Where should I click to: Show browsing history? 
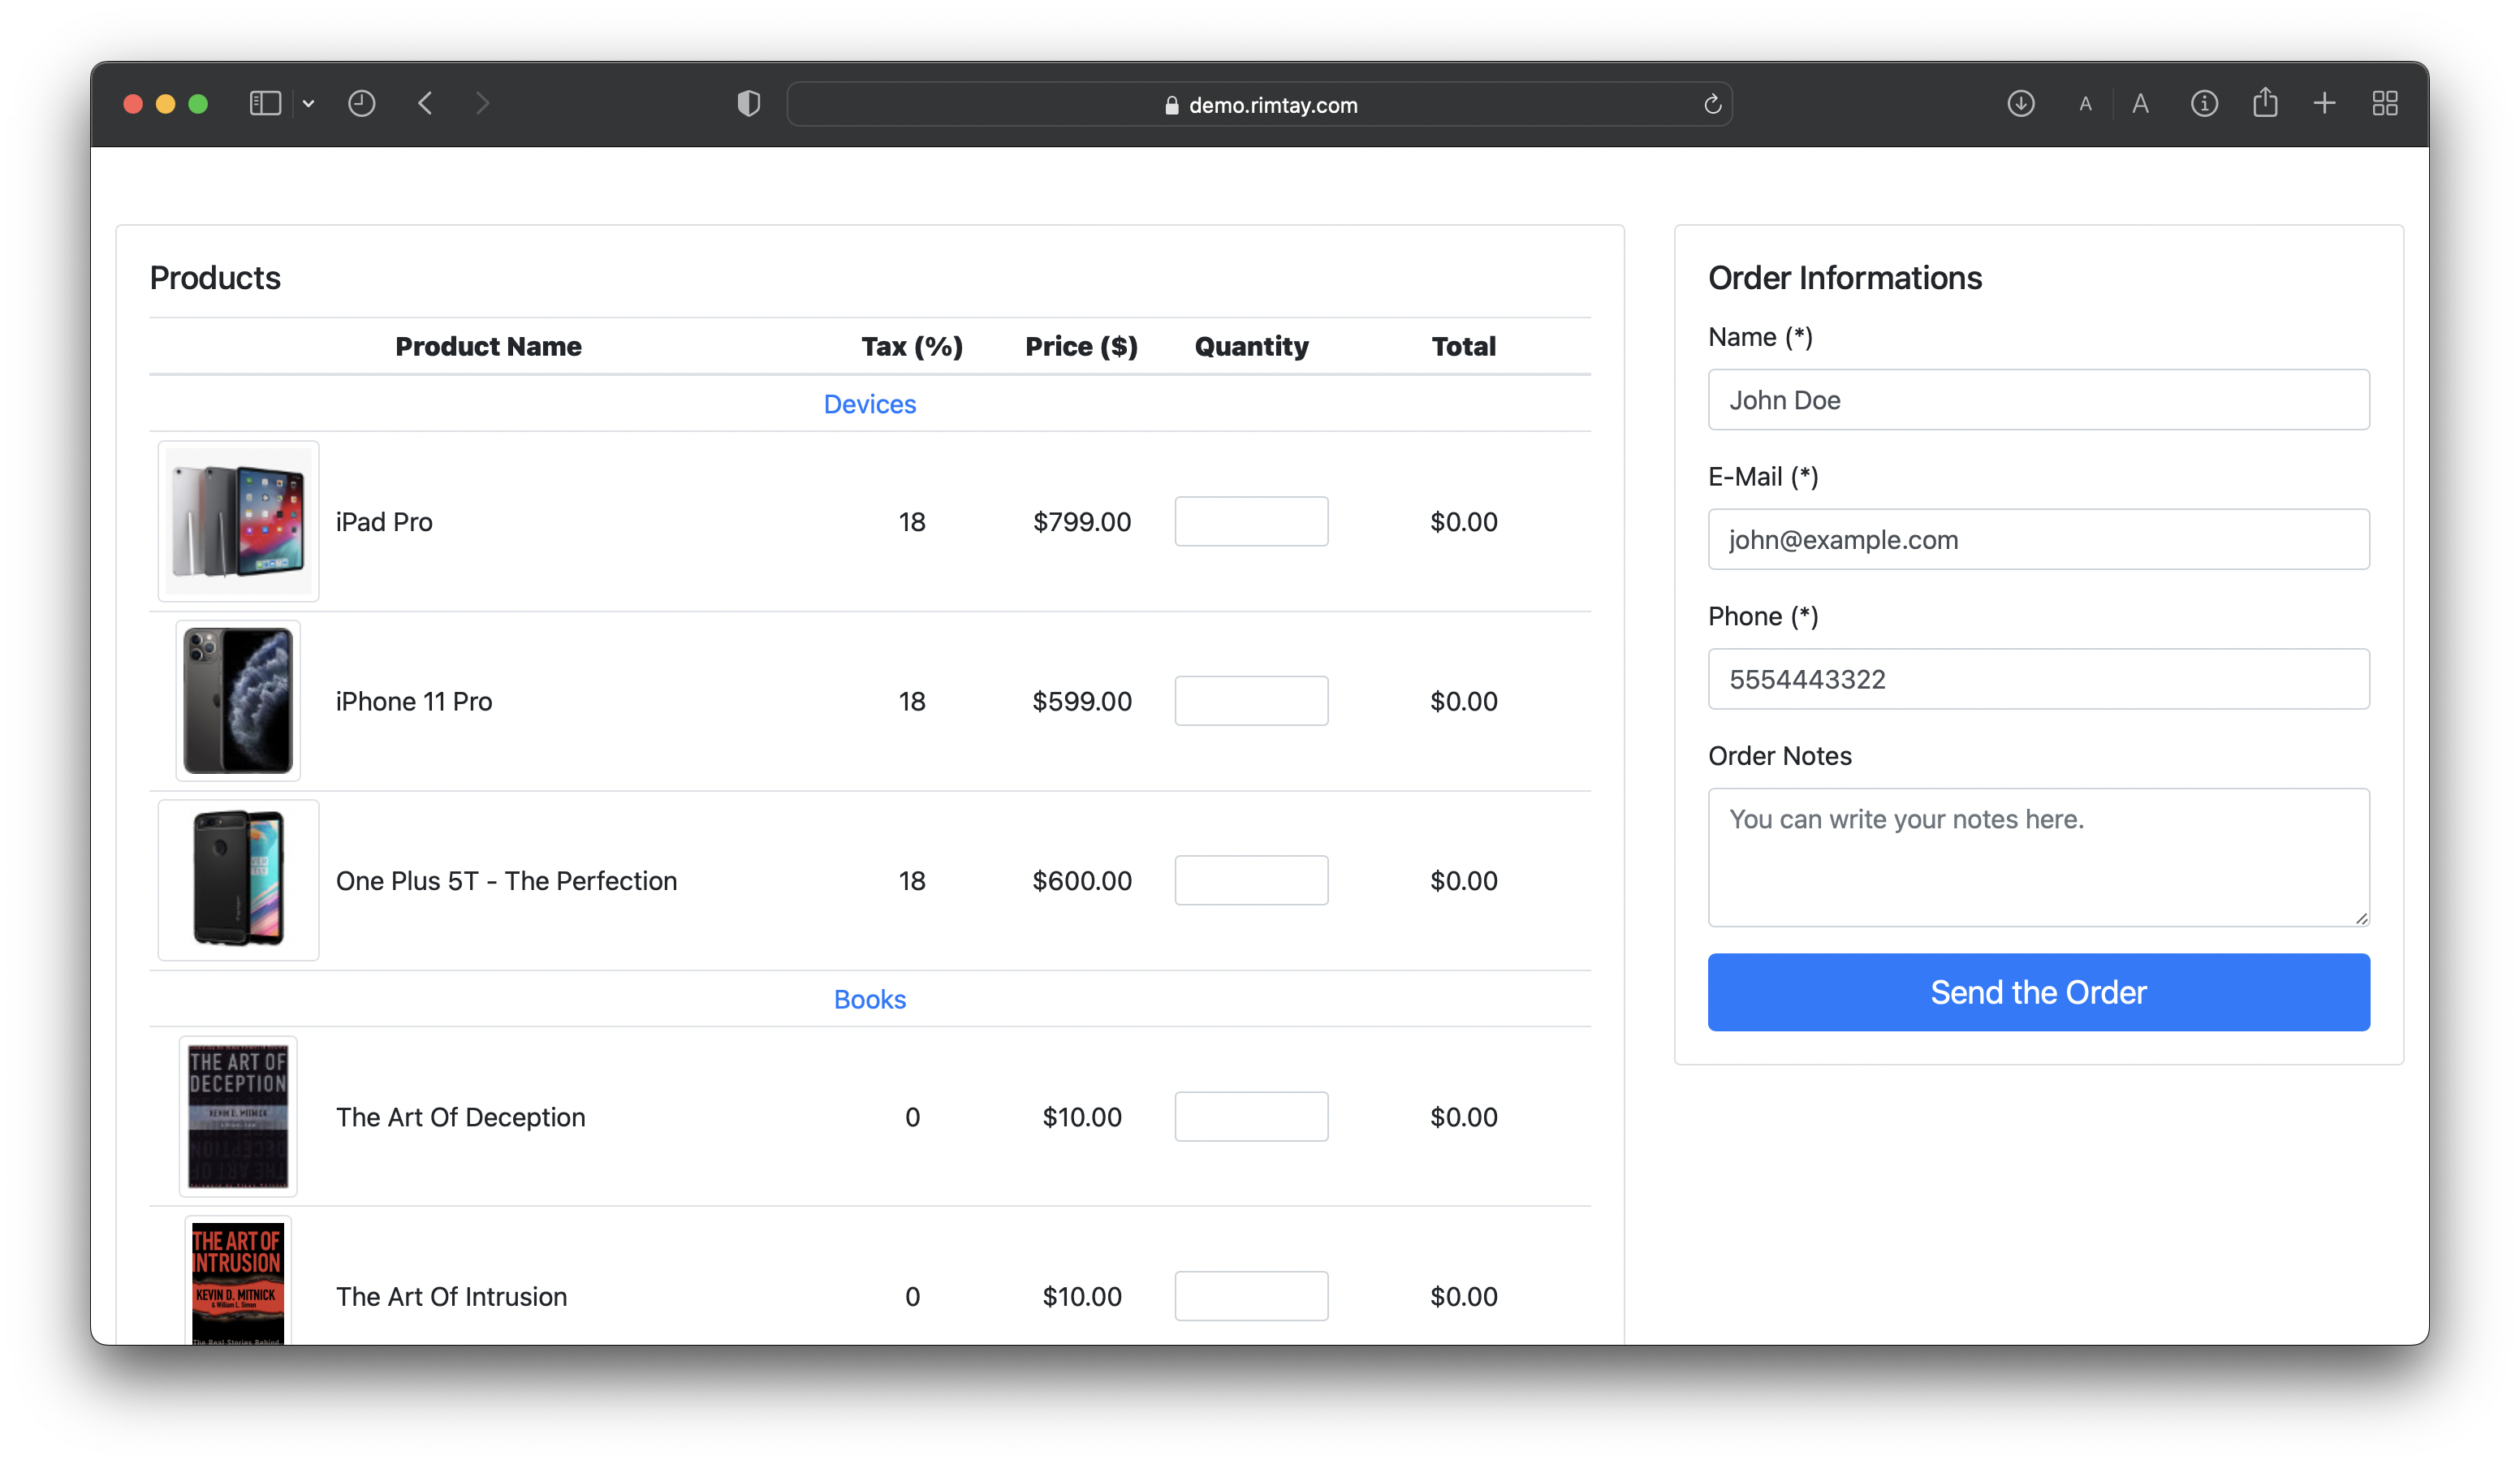[x=362, y=103]
